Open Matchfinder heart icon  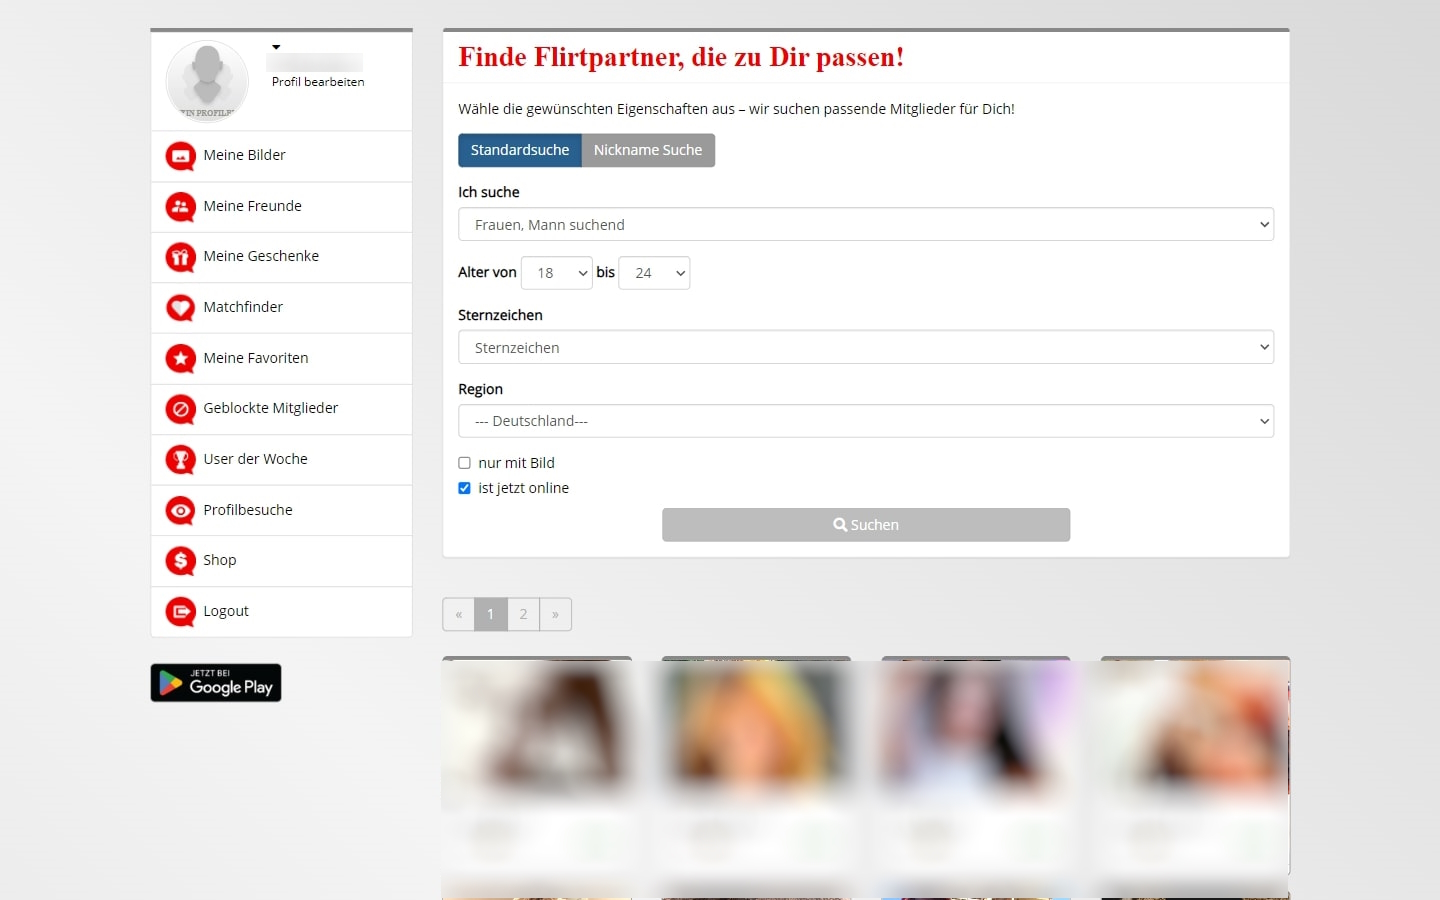[180, 308]
